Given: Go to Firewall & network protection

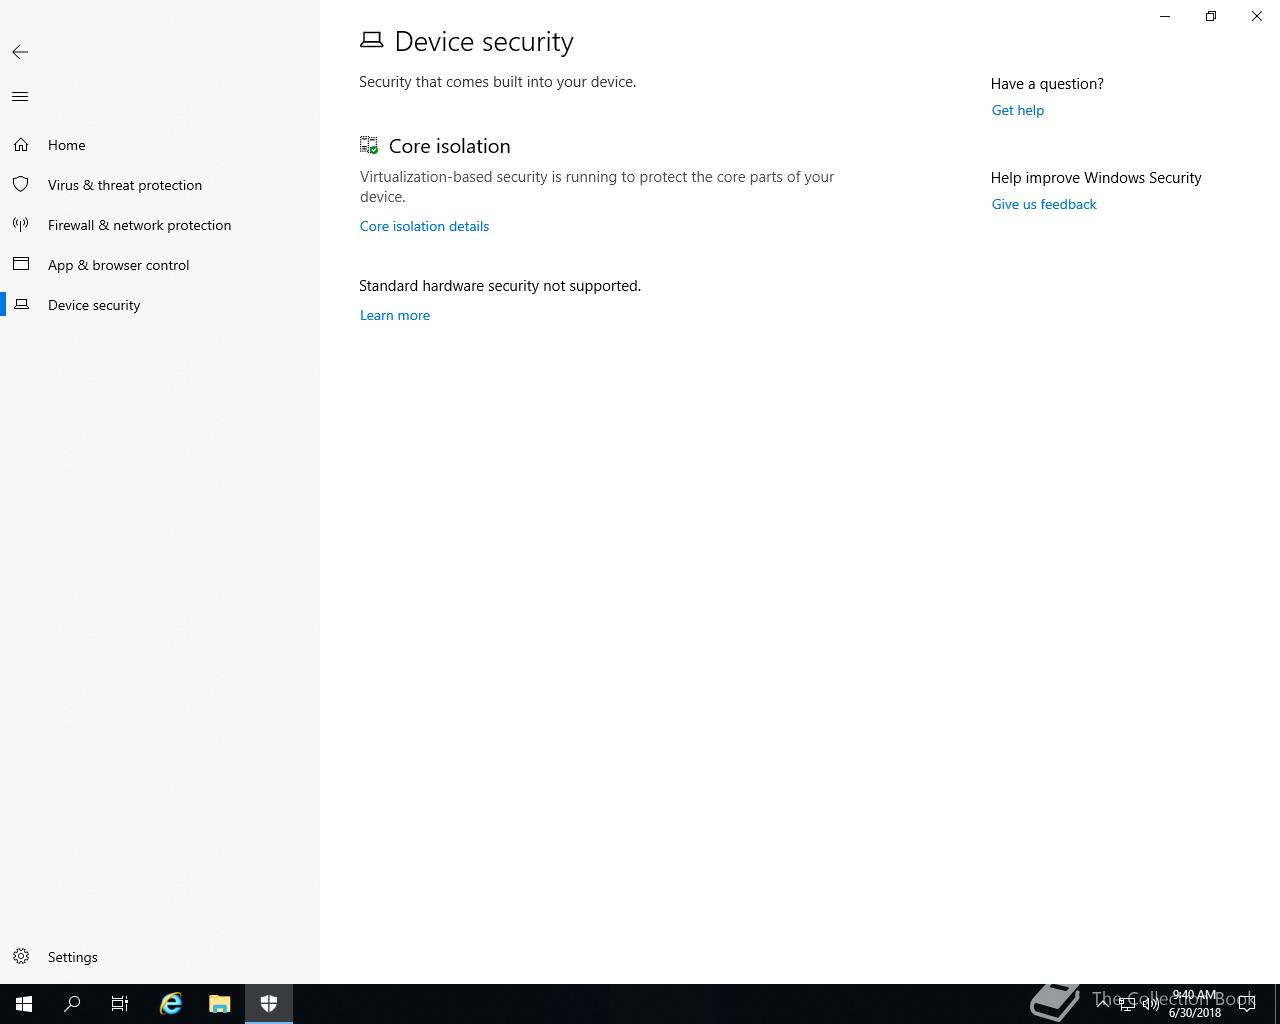Looking at the screenshot, I should coord(160,225).
